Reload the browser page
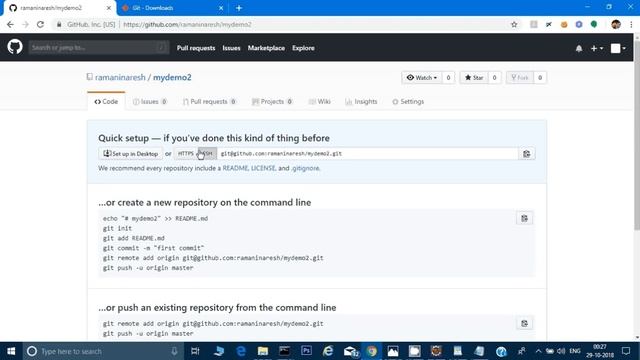The image size is (640, 360). (x=40, y=24)
